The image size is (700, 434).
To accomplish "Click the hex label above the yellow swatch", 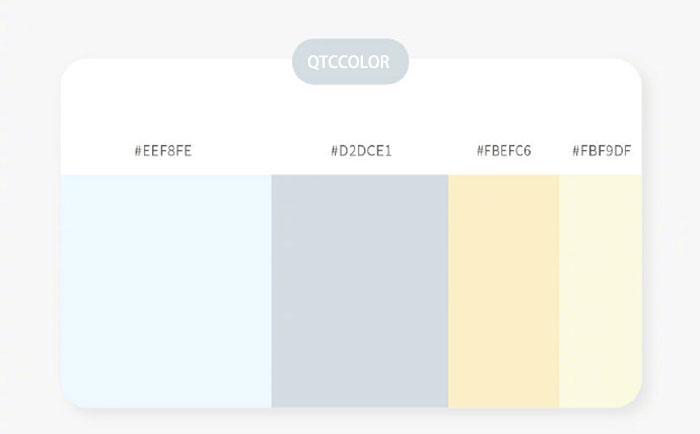I will click(504, 151).
